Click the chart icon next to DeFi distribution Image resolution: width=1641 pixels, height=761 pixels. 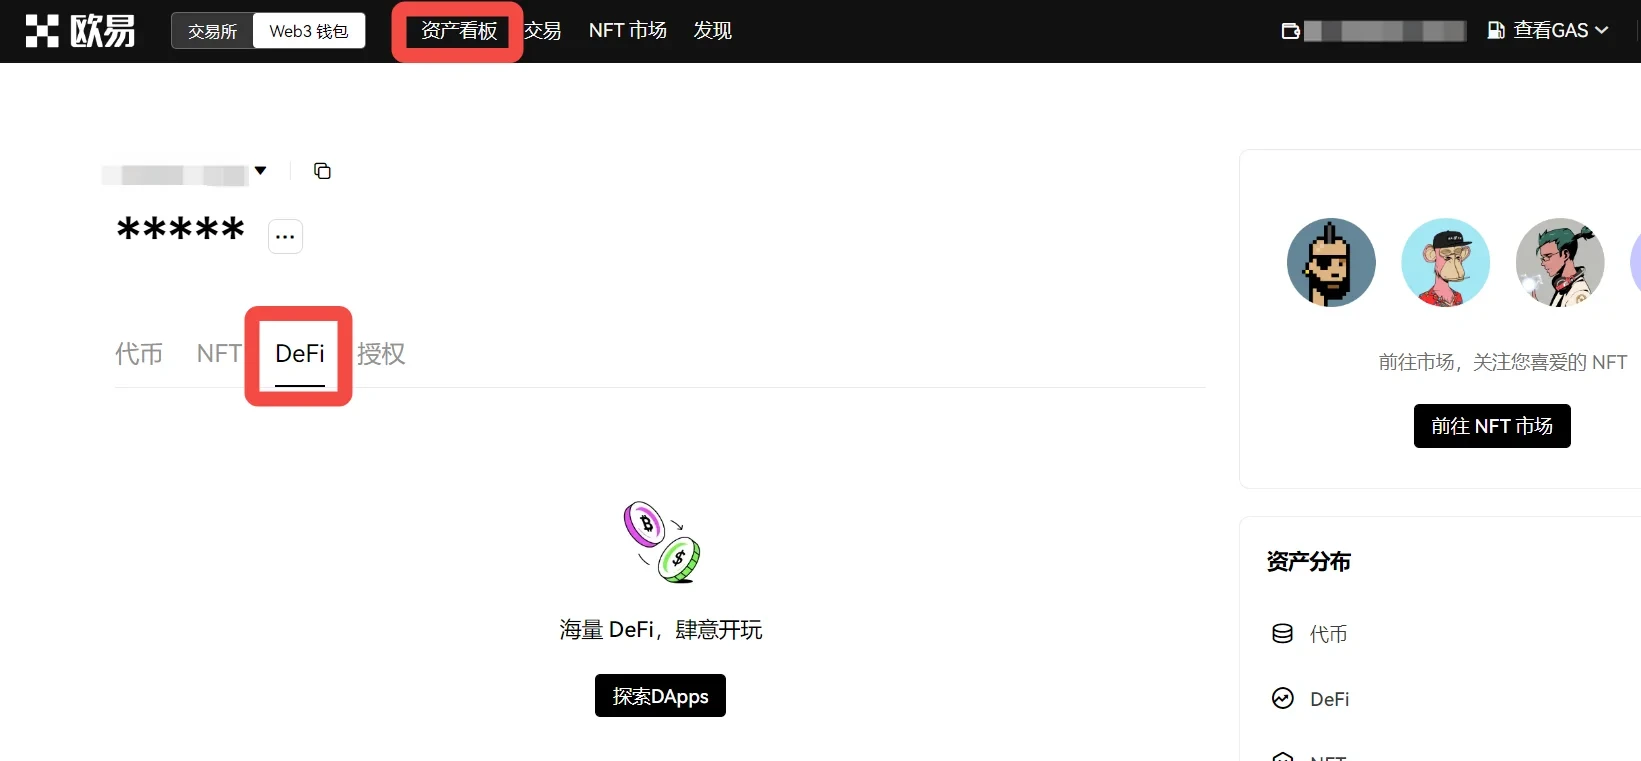coord(1282,699)
